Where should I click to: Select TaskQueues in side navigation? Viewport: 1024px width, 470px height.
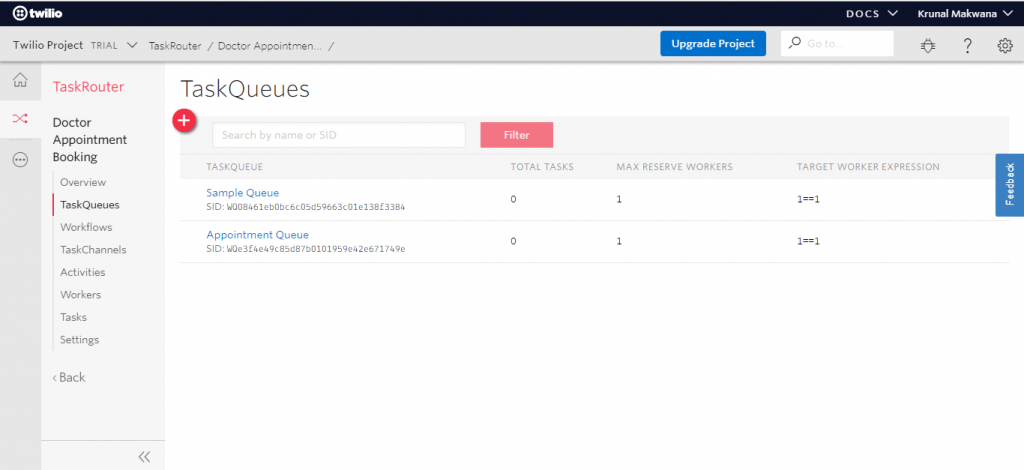pyautogui.click(x=89, y=204)
